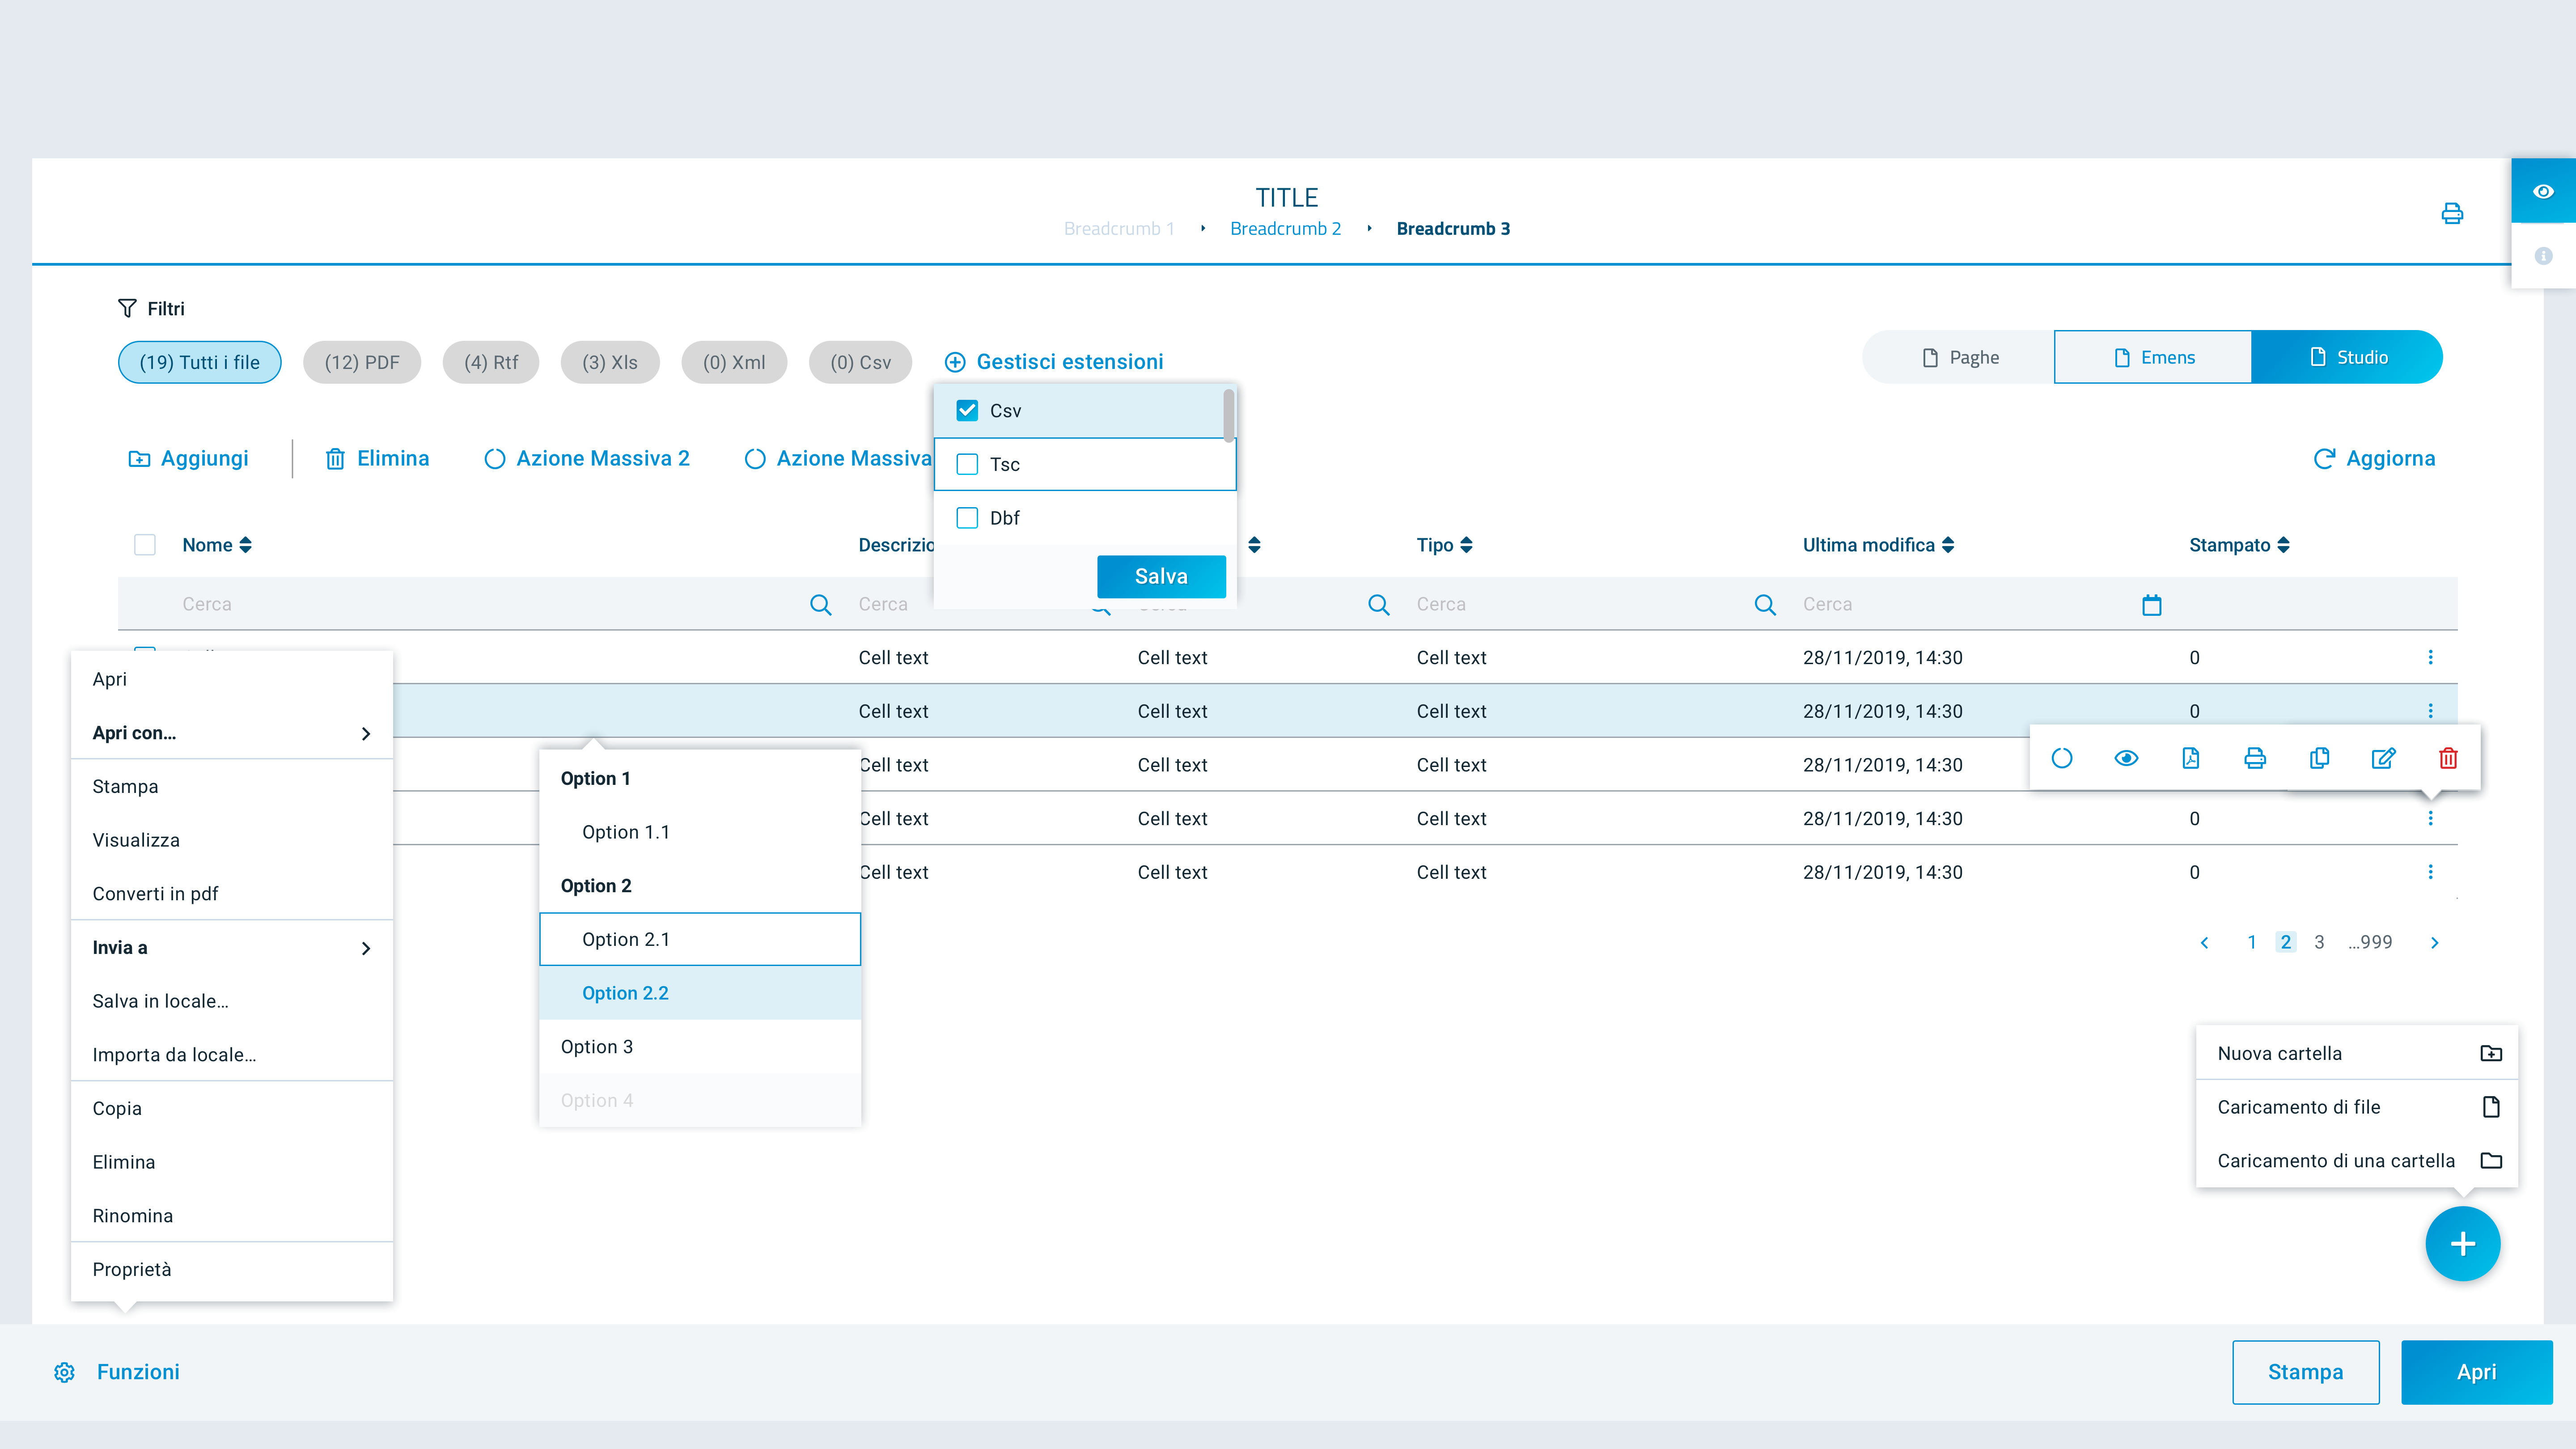Select Option 2.1 in the submenu
Viewport: 2576px width, 1449px height.
click(700, 939)
